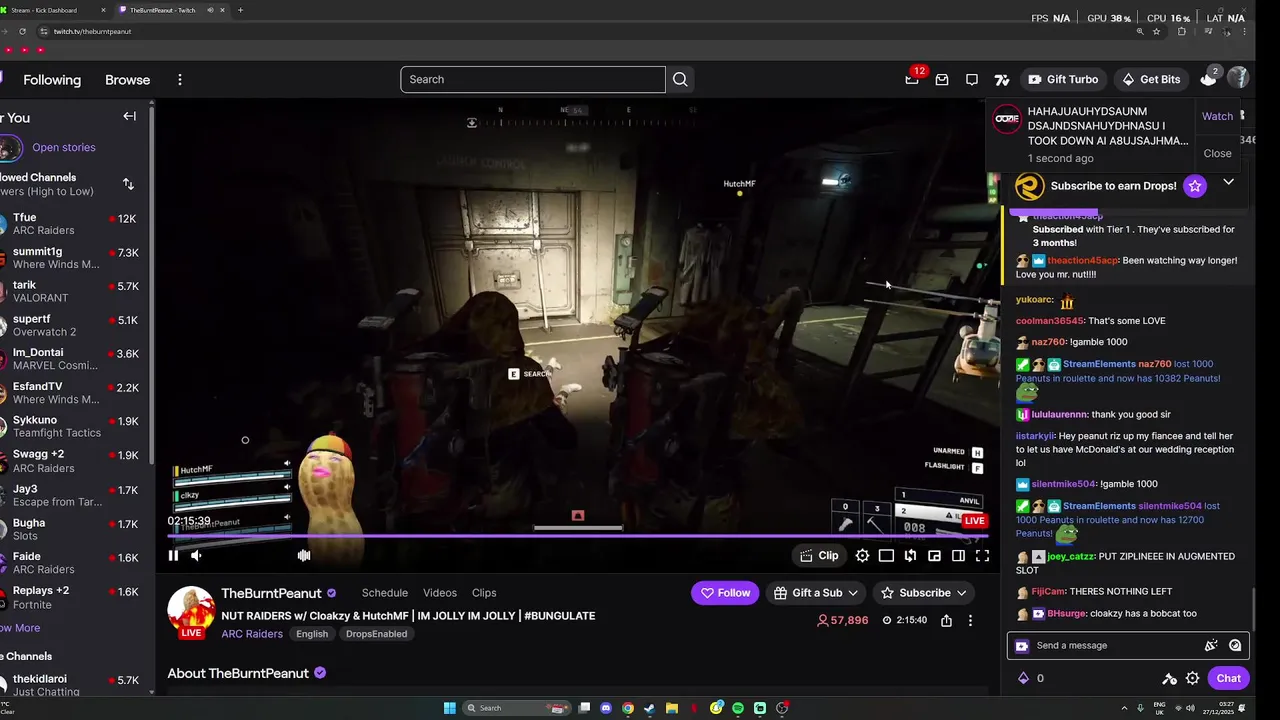The height and width of the screenshot is (720, 1280).
Task: Open Bits balance diamond icon
Action: [x=1023, y=678]
